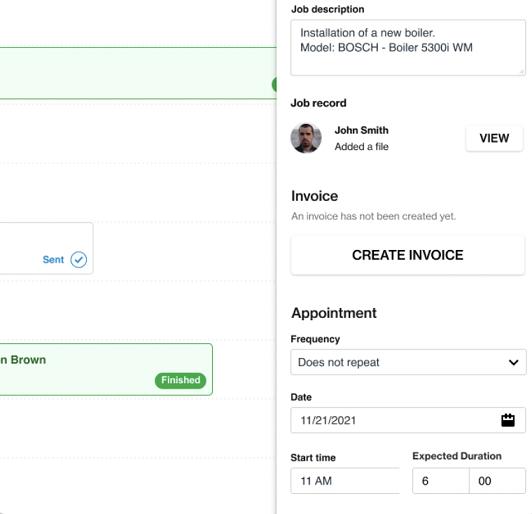
Task: Click the Expected Duration hours field showing 6
Action: click(441, 481)
